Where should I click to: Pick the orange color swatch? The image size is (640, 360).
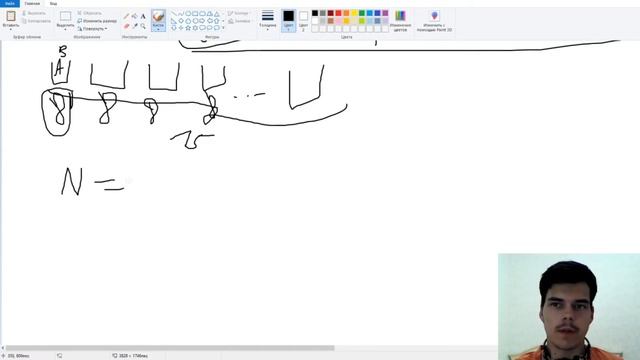[x=346, y=13]
